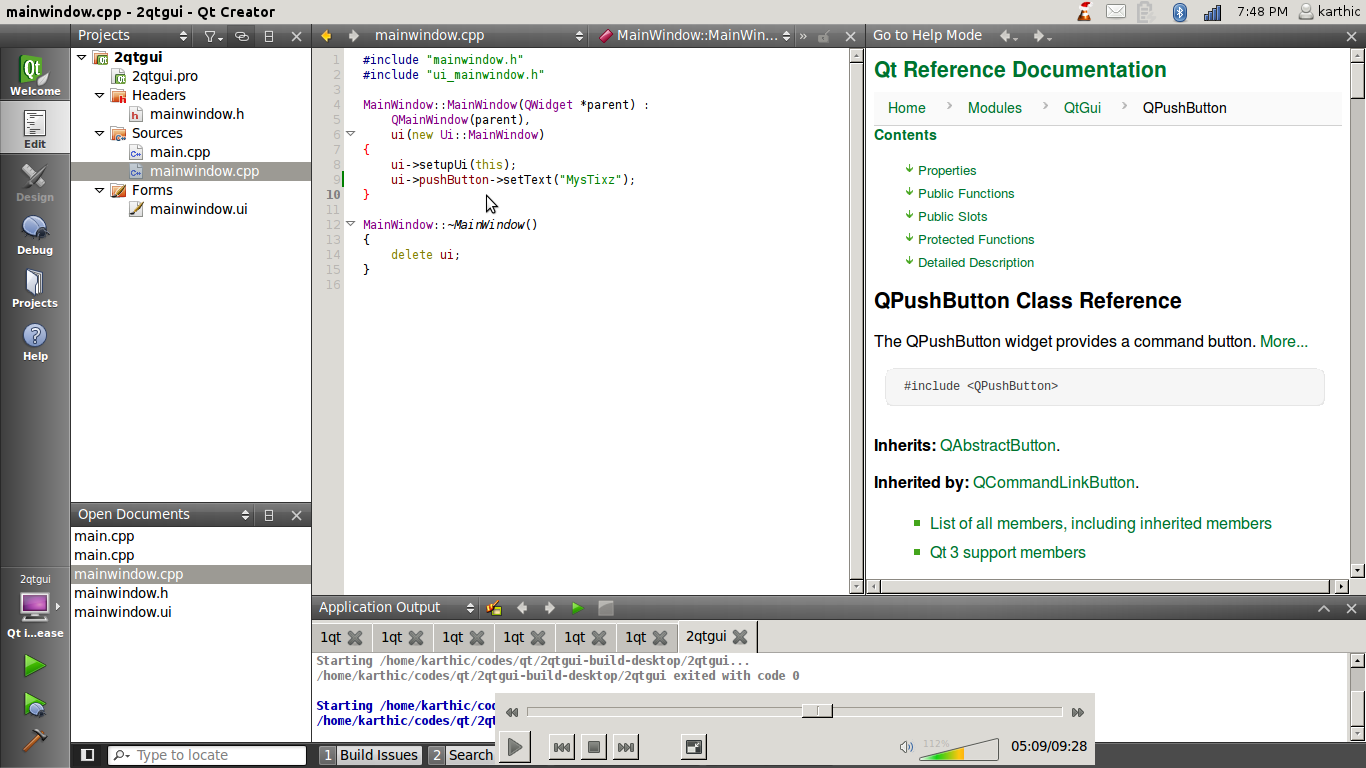Toggle synchronize with editor in Projects pane
Viewport: 1366px width, 768px height.
pos(242,36)
